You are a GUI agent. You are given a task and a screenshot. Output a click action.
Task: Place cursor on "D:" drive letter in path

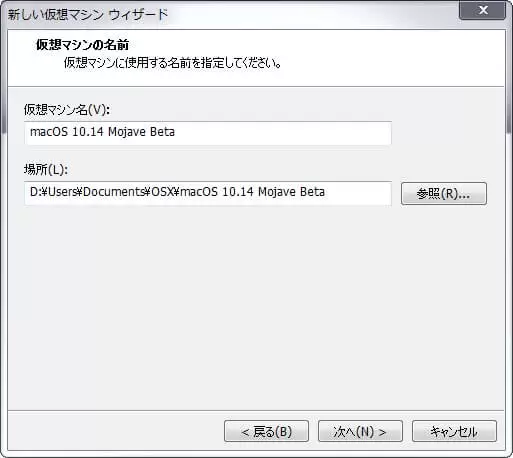coord(36,192)
